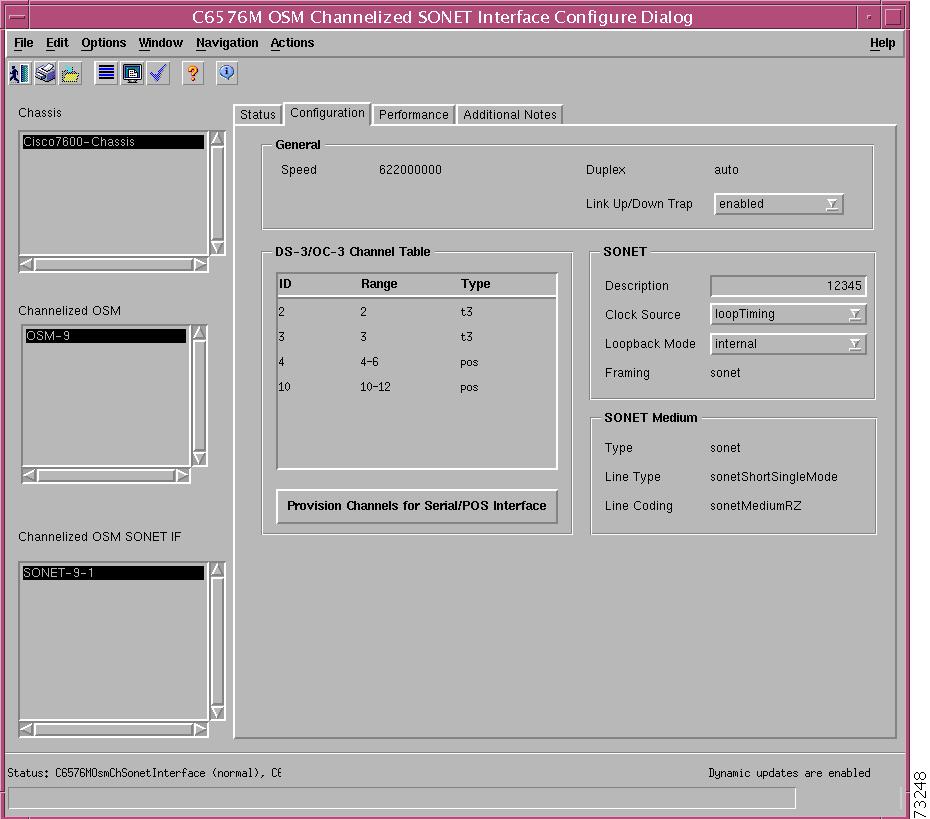Open the Help menu
The image size is (930, 819).
tap(883, 43)
